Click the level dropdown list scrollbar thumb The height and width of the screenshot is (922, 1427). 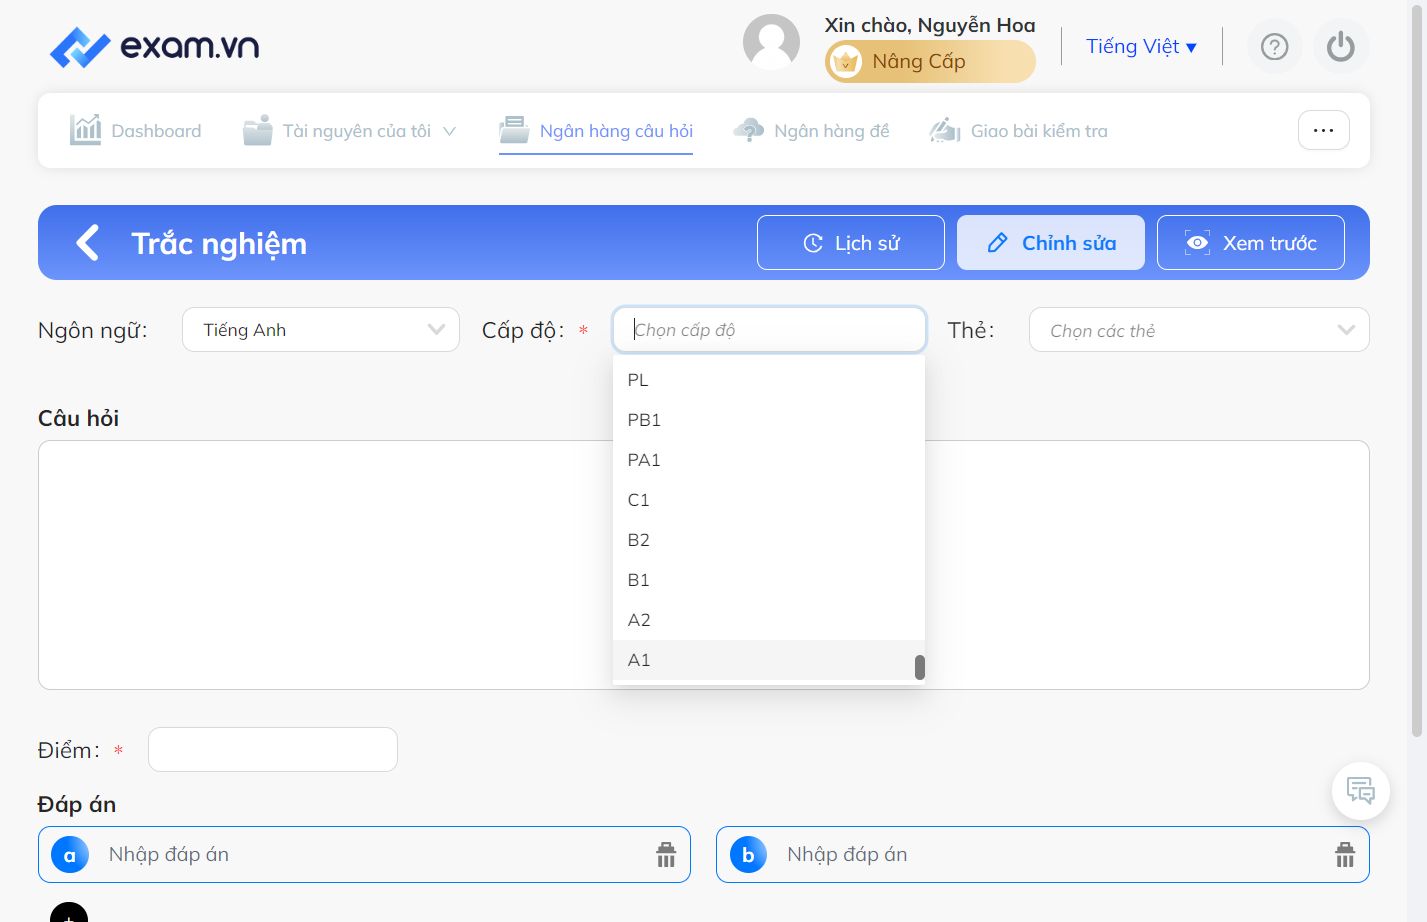coord(920,667)
